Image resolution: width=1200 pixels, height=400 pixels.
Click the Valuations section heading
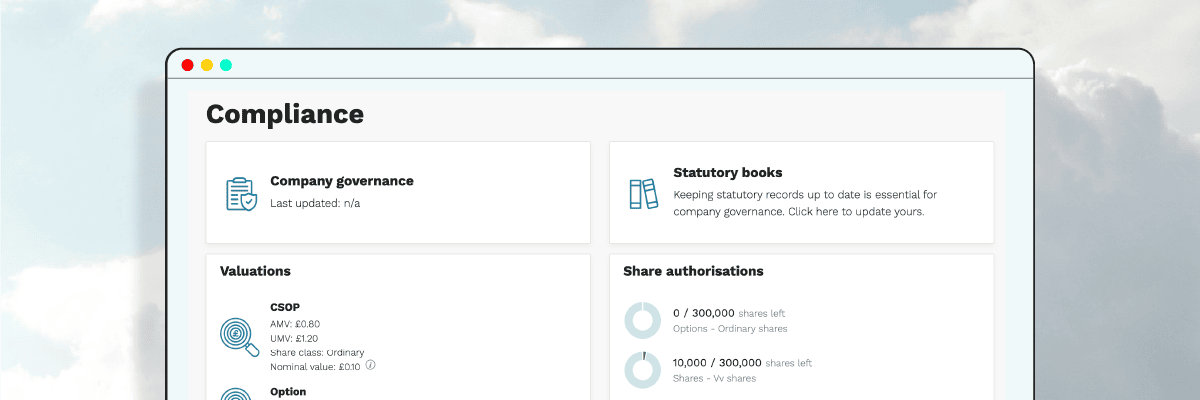pyautogui.click(x=255, y=271)
